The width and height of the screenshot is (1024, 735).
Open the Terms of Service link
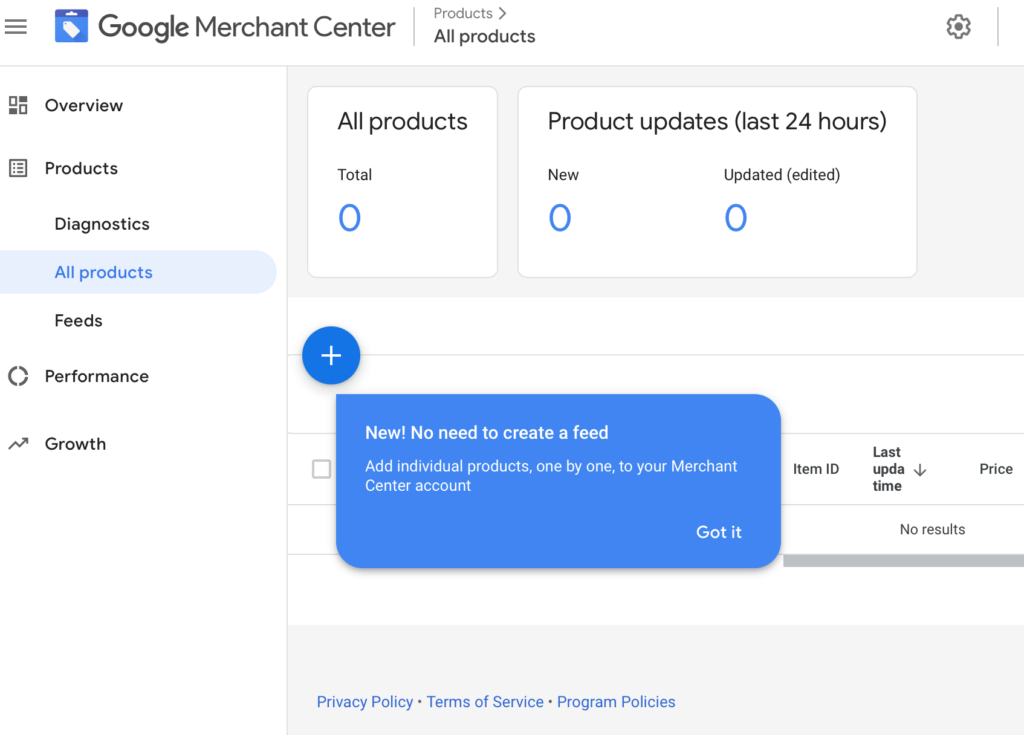pyautogui.click(x=485, y=702)
